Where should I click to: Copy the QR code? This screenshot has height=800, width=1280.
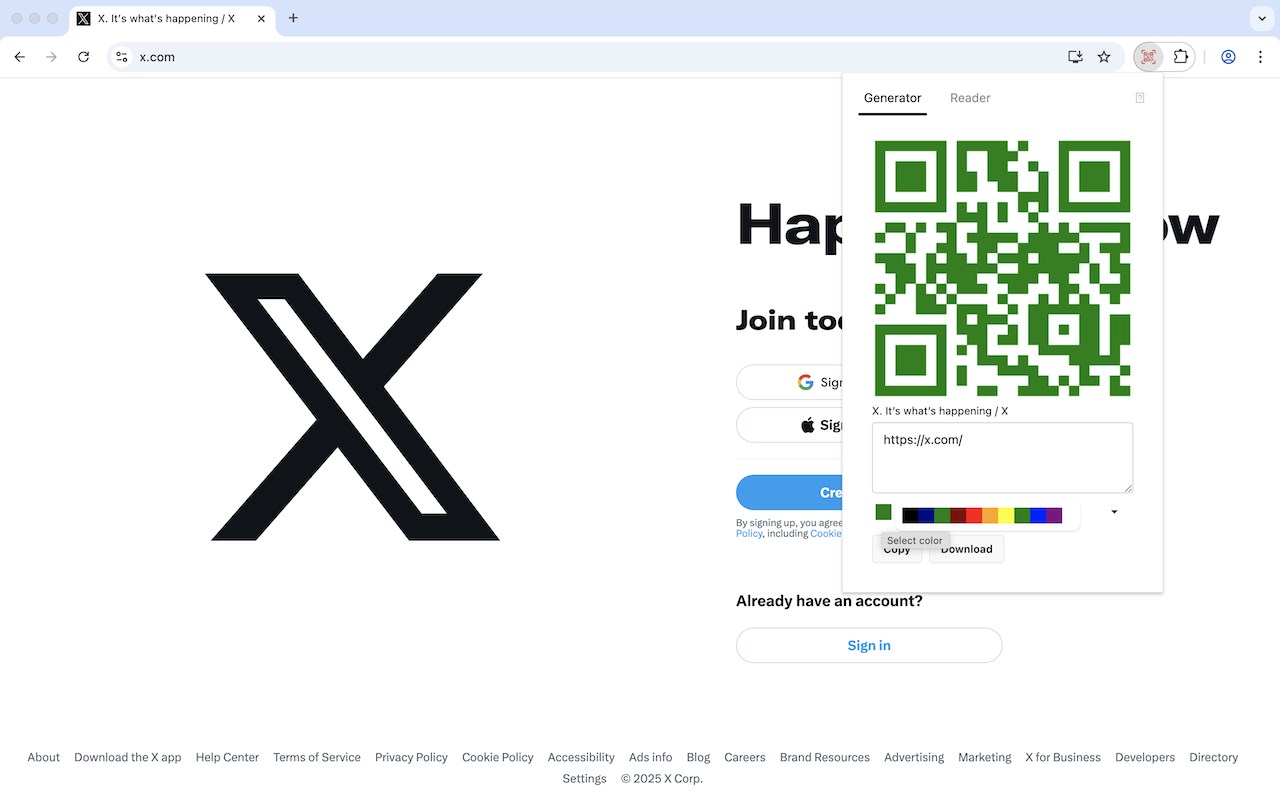pyautogui.click(x=897, y=549)
